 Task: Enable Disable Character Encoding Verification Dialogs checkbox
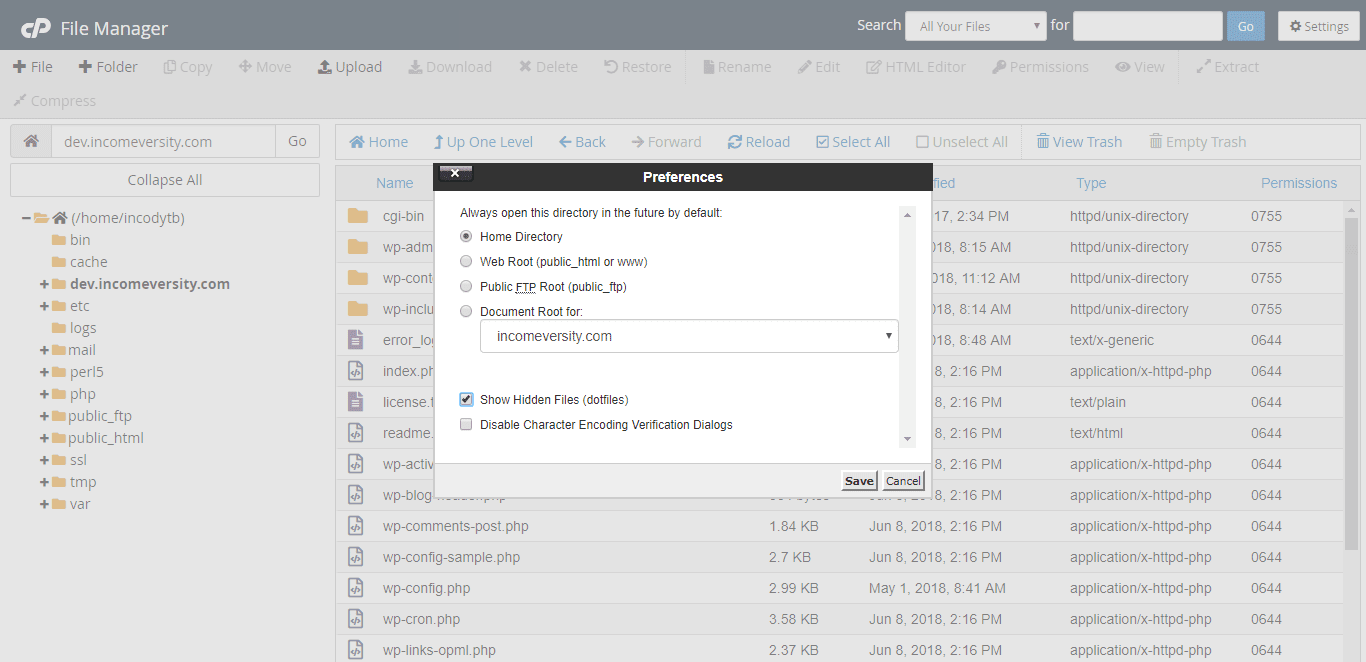466,424
